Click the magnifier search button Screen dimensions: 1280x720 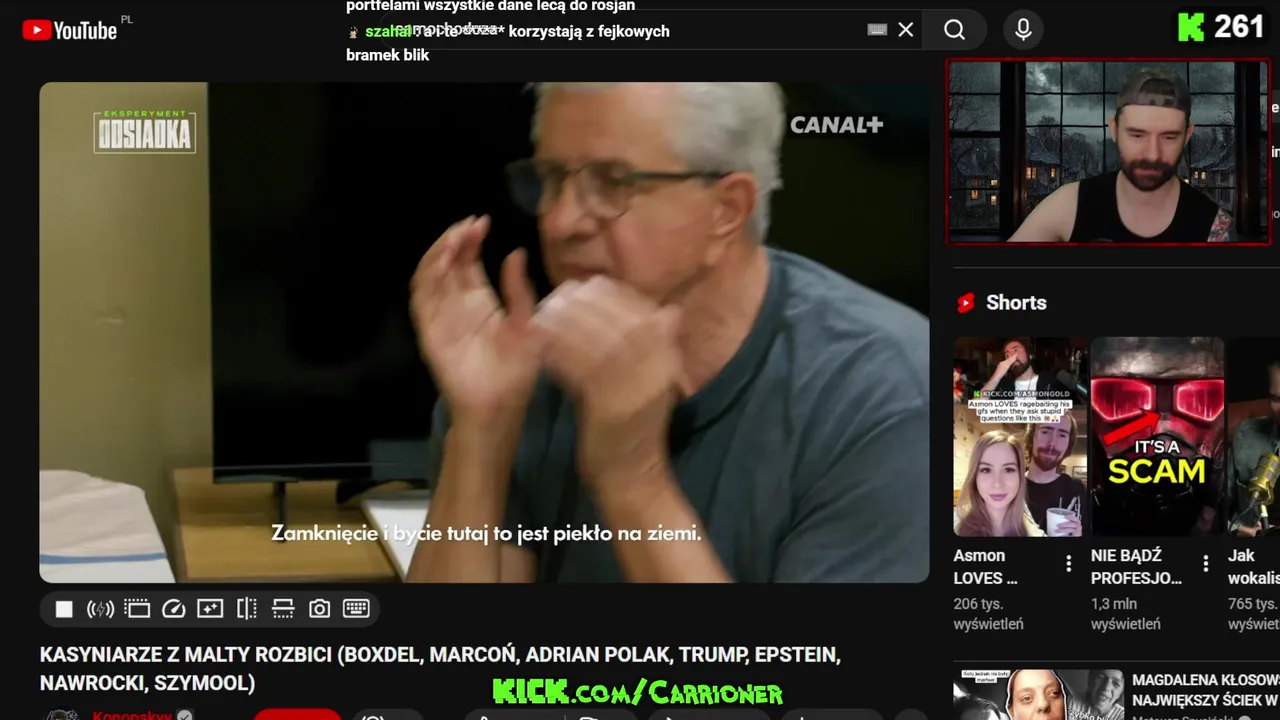click(955, 30)
